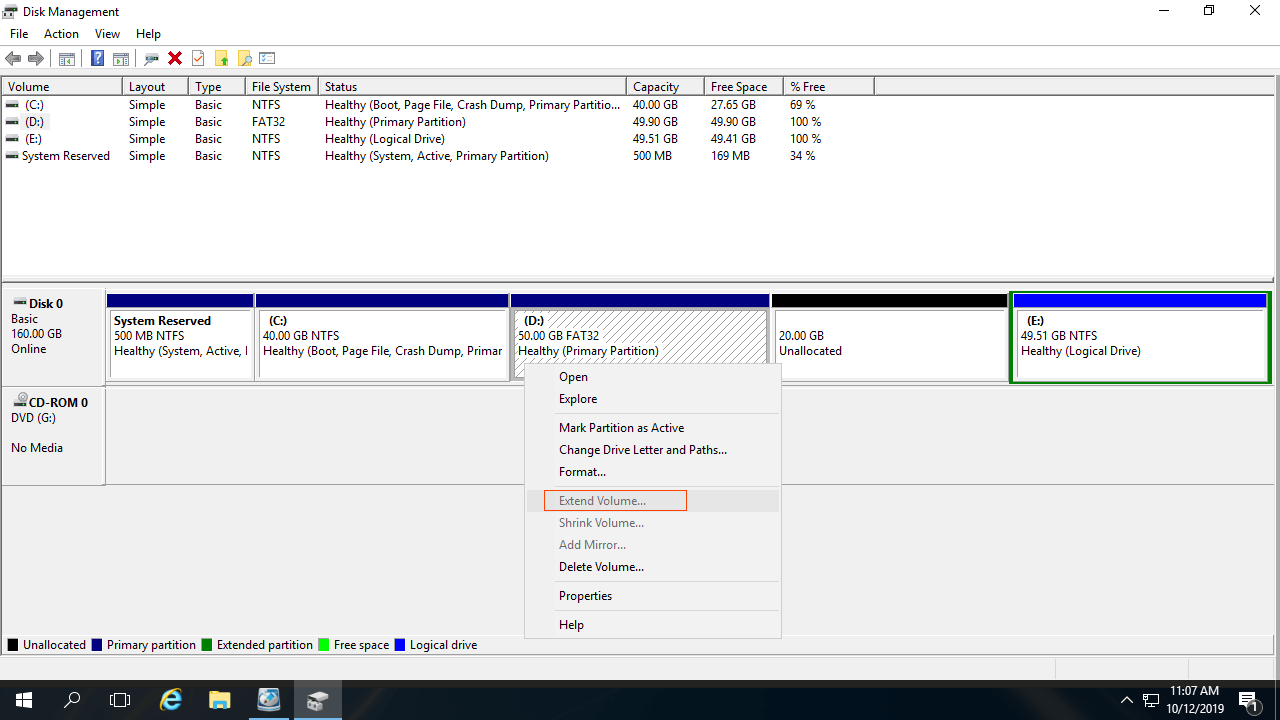Click the Show/Hide Console Tree toolbar icon

click(x=67, y=58)
